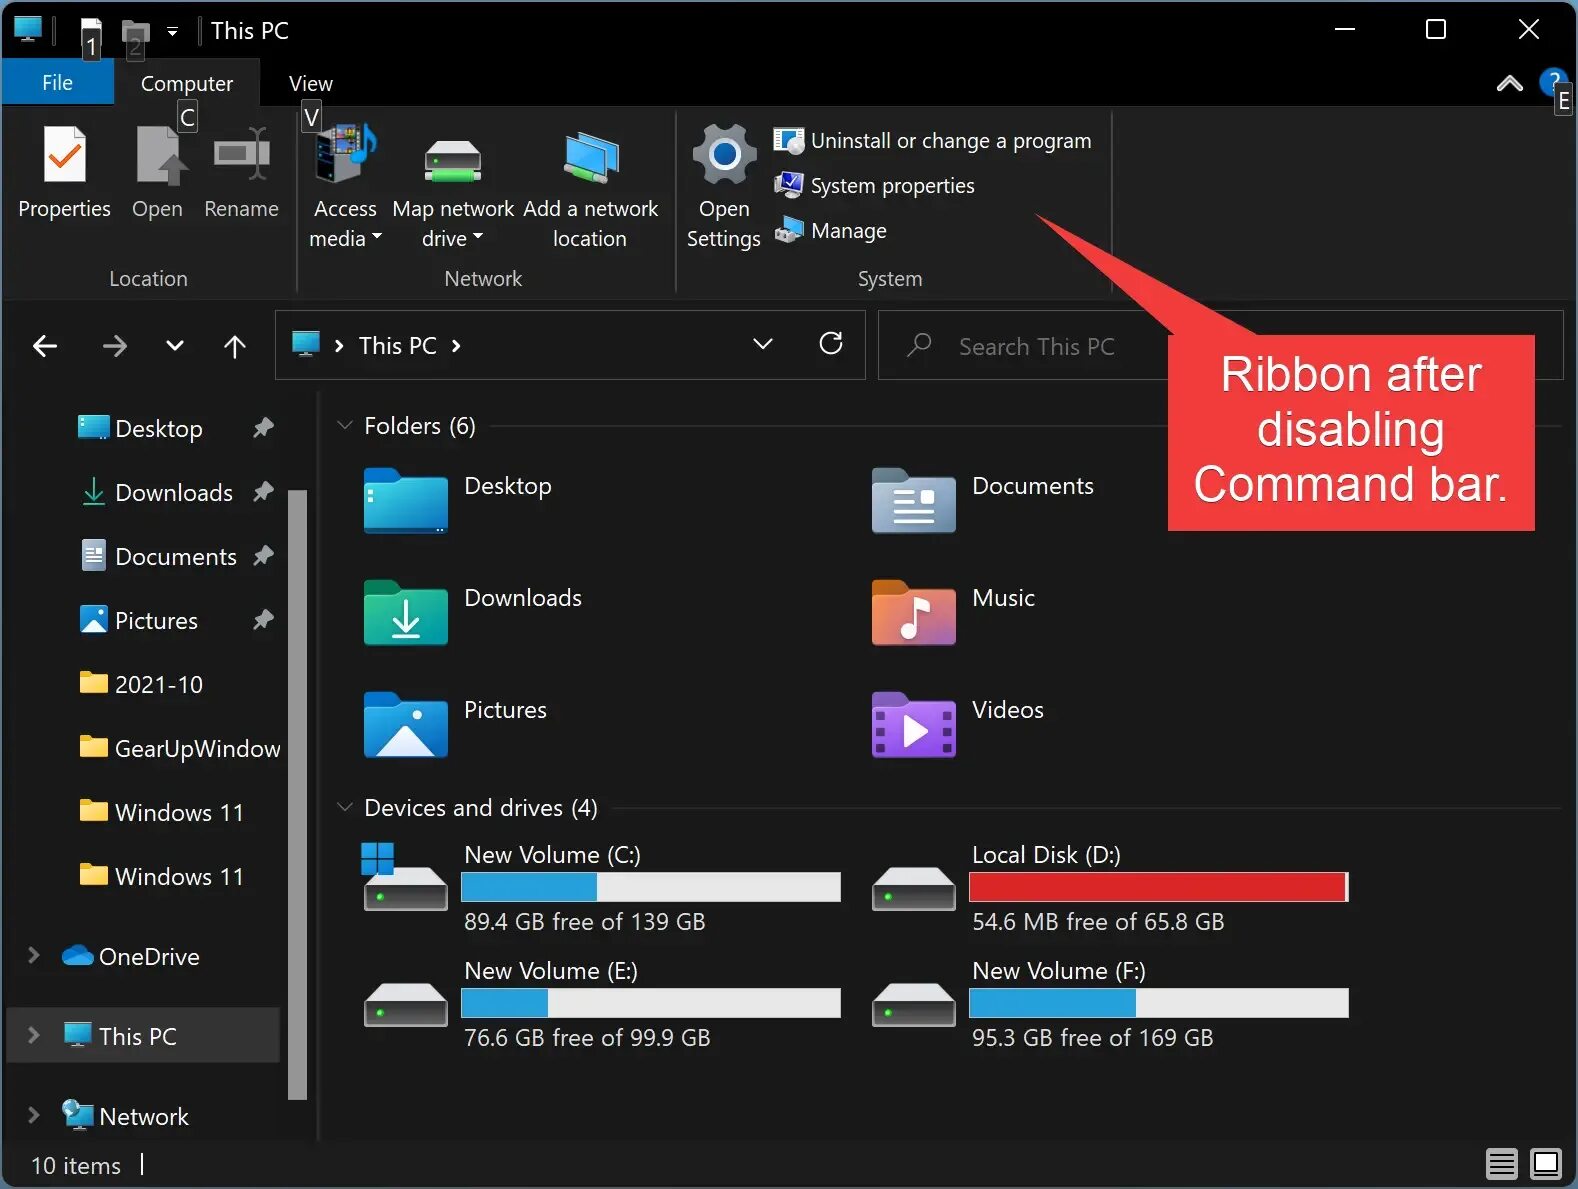Select the Music folder icon

914,612
